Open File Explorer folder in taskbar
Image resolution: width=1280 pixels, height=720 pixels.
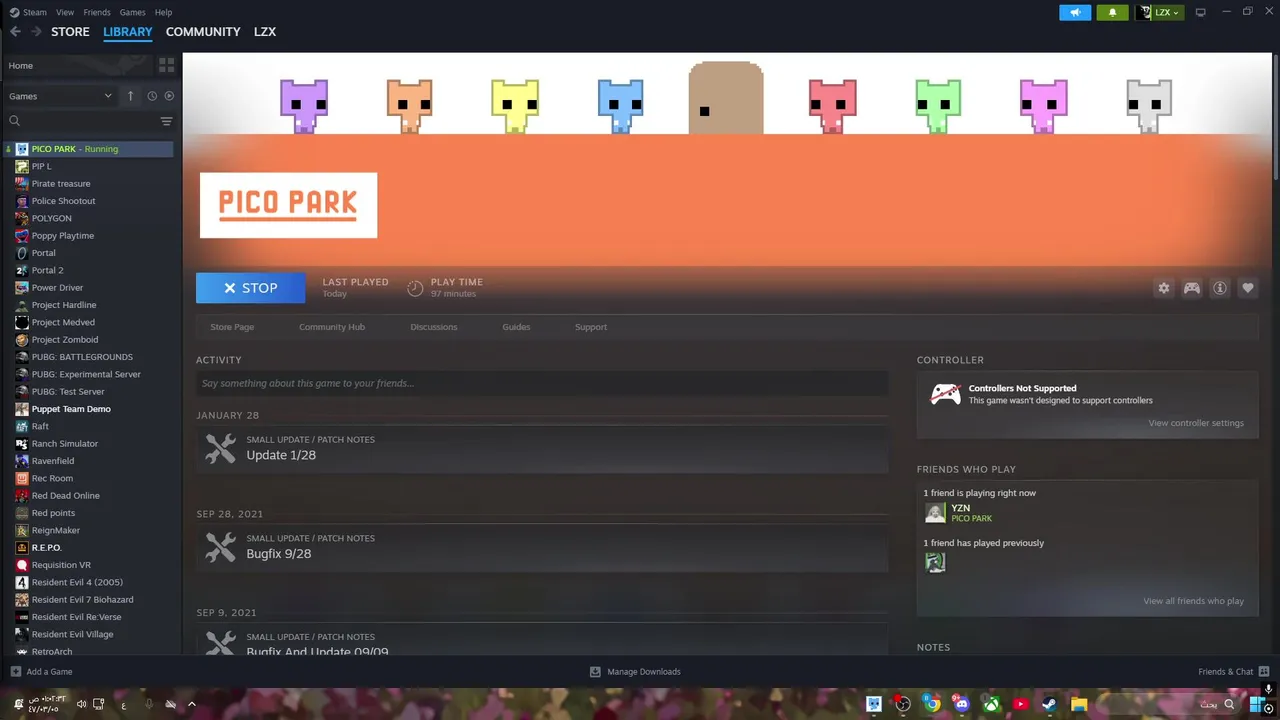[1079, 704]
